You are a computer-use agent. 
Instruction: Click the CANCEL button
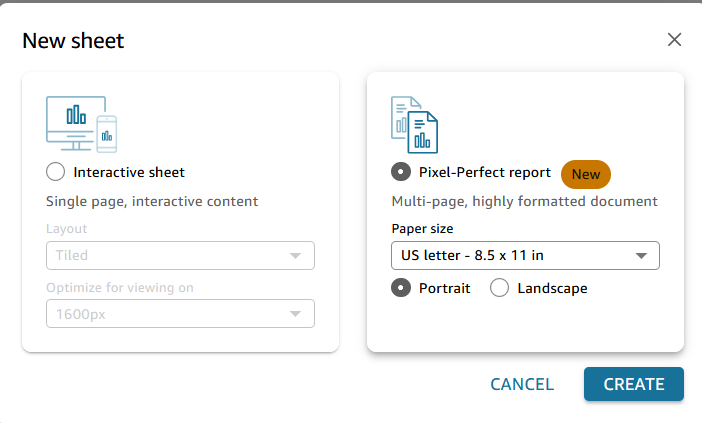coord(522,385)
